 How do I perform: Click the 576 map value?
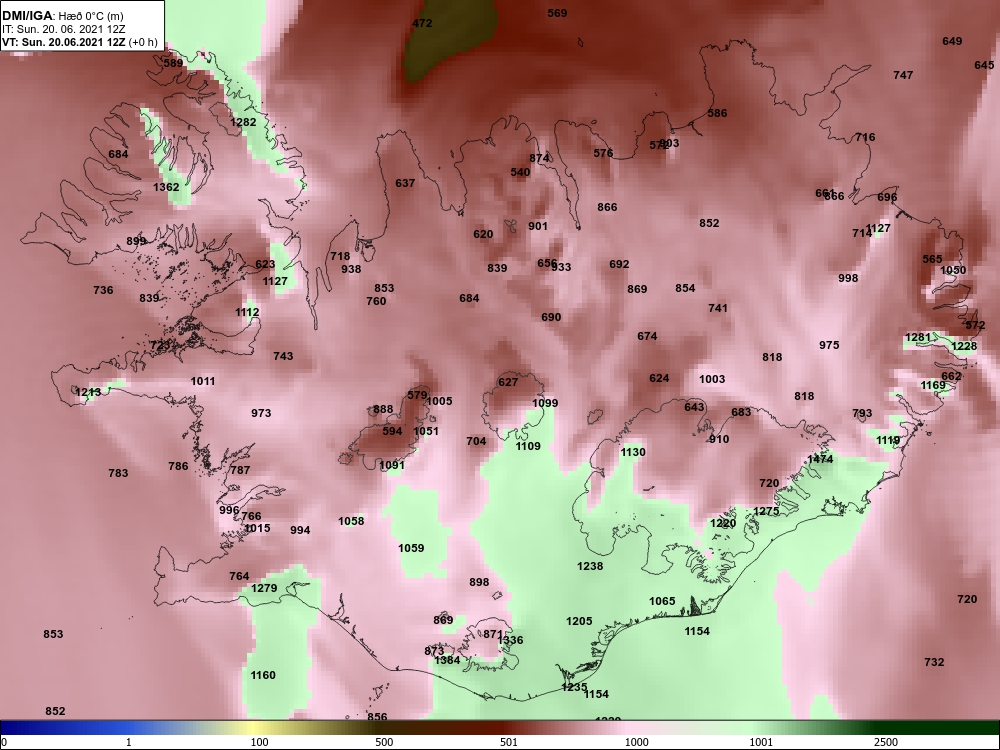(603, 153)
